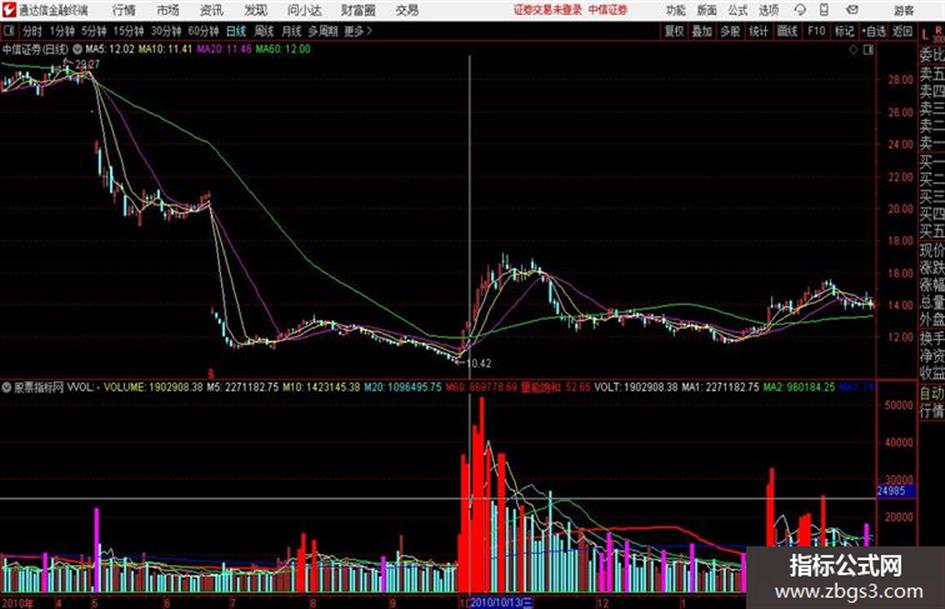Click the customer service headset icon
Screen dimensions: 945x609
[800, 10]
